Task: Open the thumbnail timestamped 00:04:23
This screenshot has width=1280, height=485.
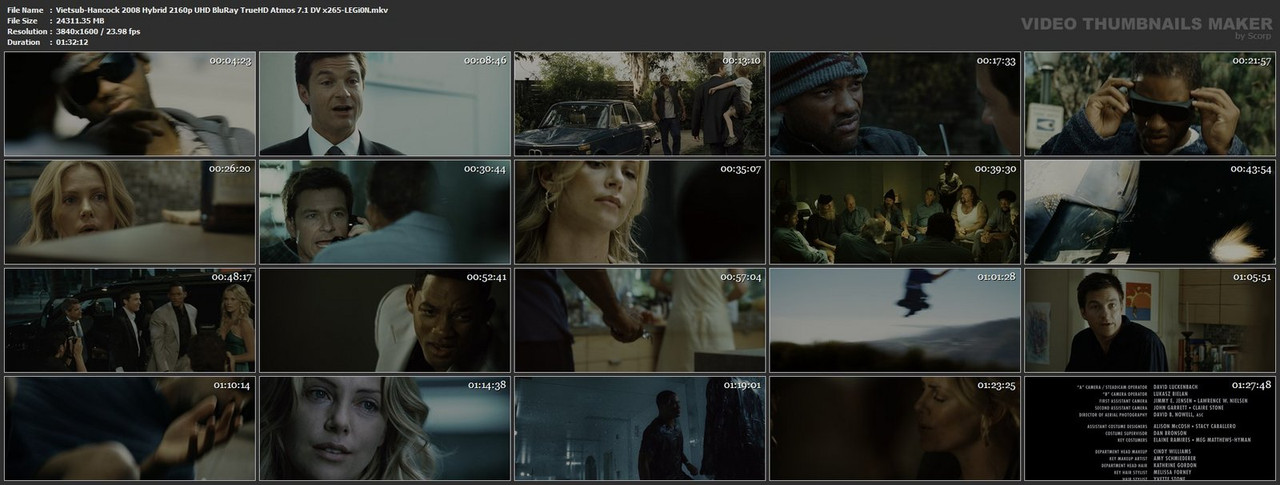Action: tap(129, 104)
